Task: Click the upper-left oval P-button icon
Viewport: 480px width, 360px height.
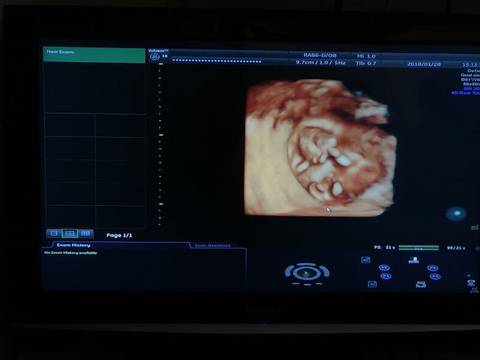Action: [384, 268]
